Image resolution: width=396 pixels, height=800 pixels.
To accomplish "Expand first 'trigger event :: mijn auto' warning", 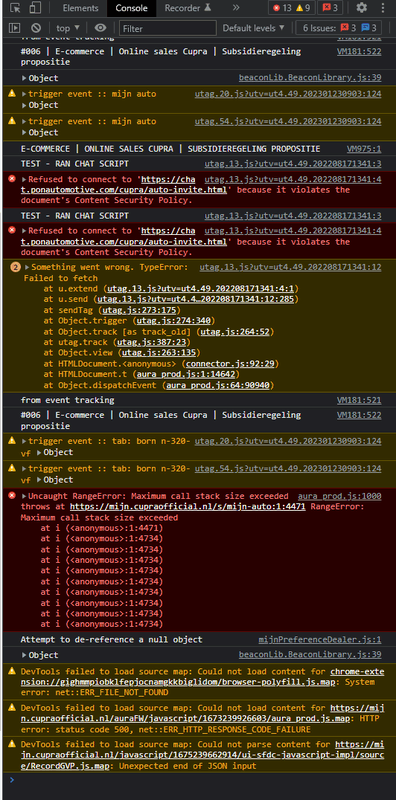I will pos(24,94).
